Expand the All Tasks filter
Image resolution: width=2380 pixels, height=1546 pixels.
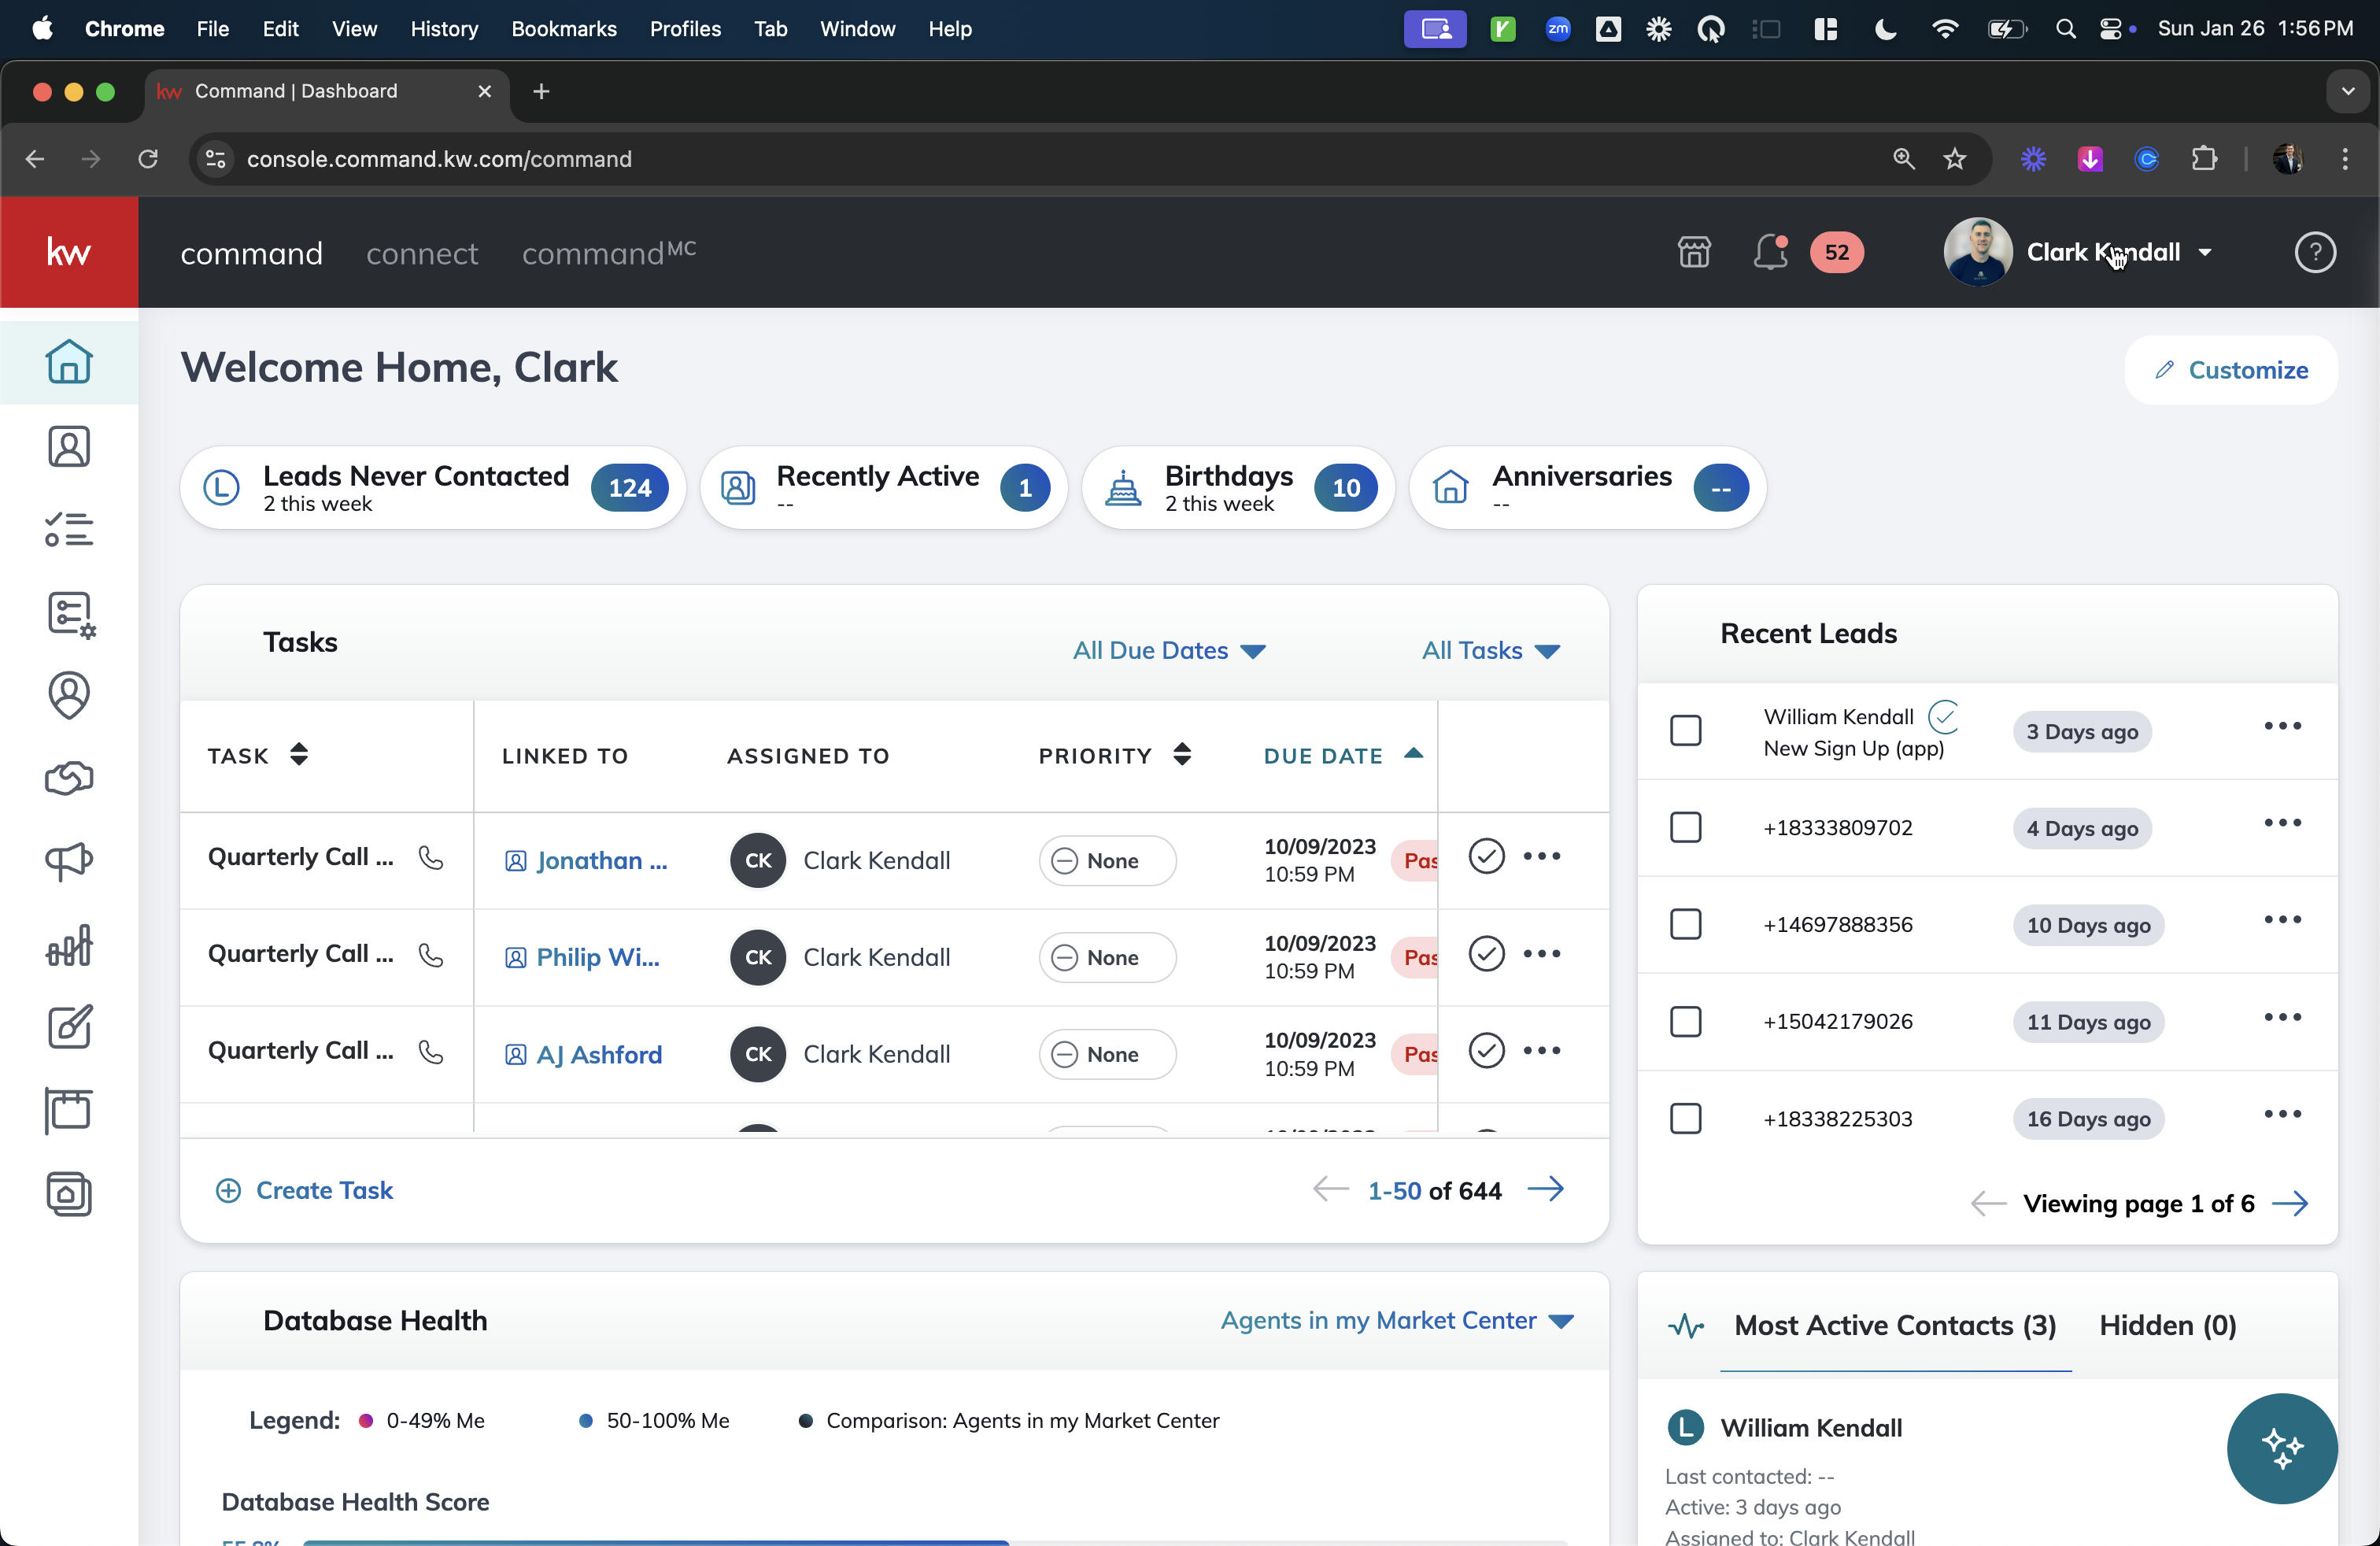(x=1490, y=650)
